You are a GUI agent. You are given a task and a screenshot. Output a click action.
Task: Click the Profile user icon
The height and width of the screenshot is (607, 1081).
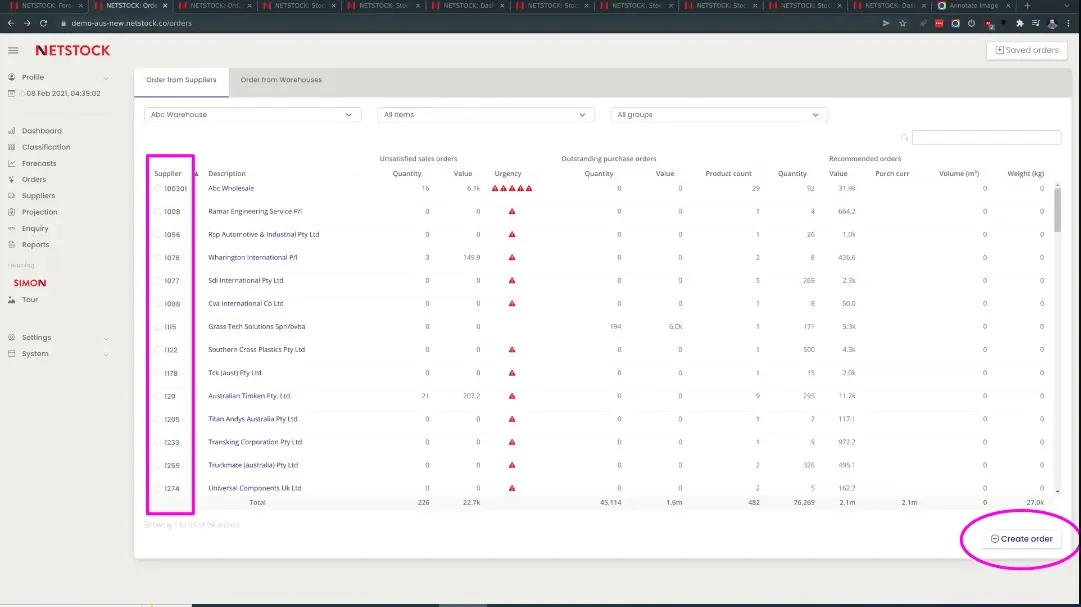click(12, 77)
